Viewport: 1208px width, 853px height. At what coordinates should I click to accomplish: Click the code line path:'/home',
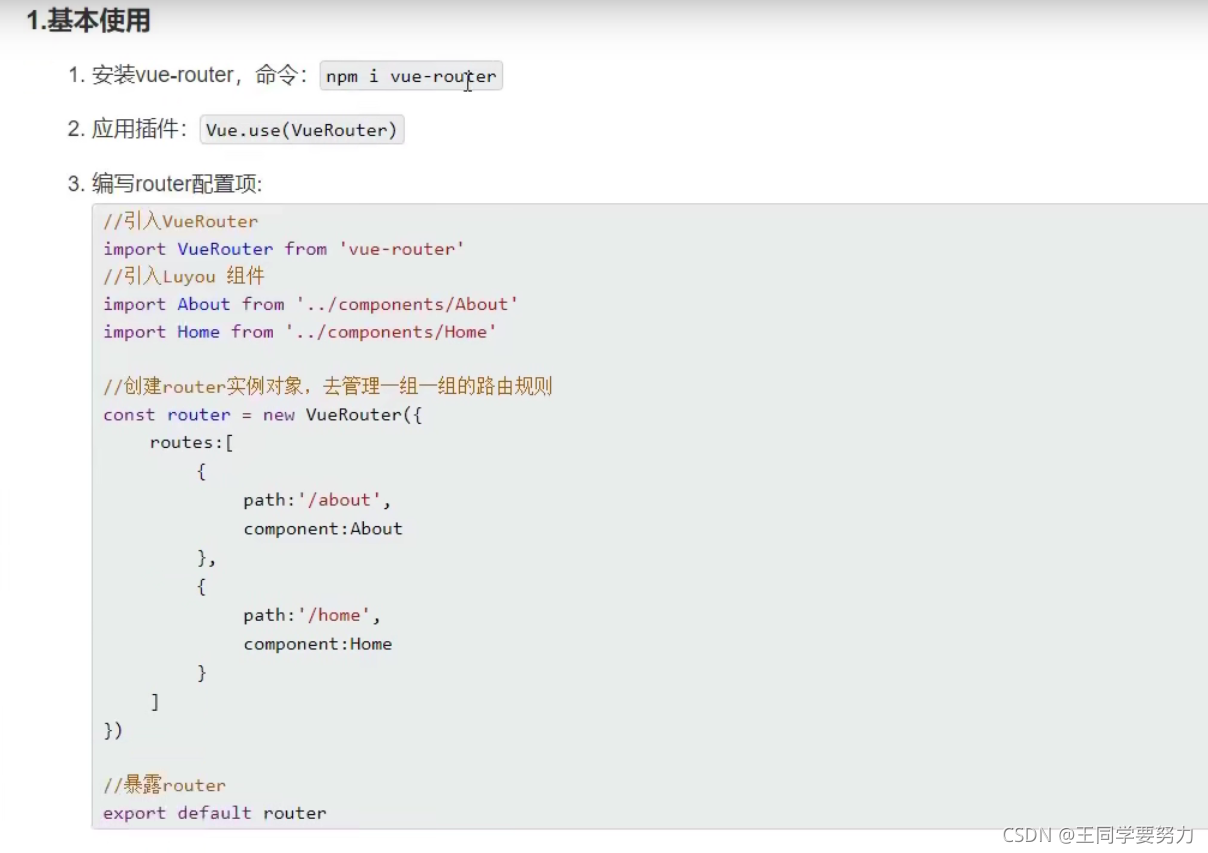point(312,616)
